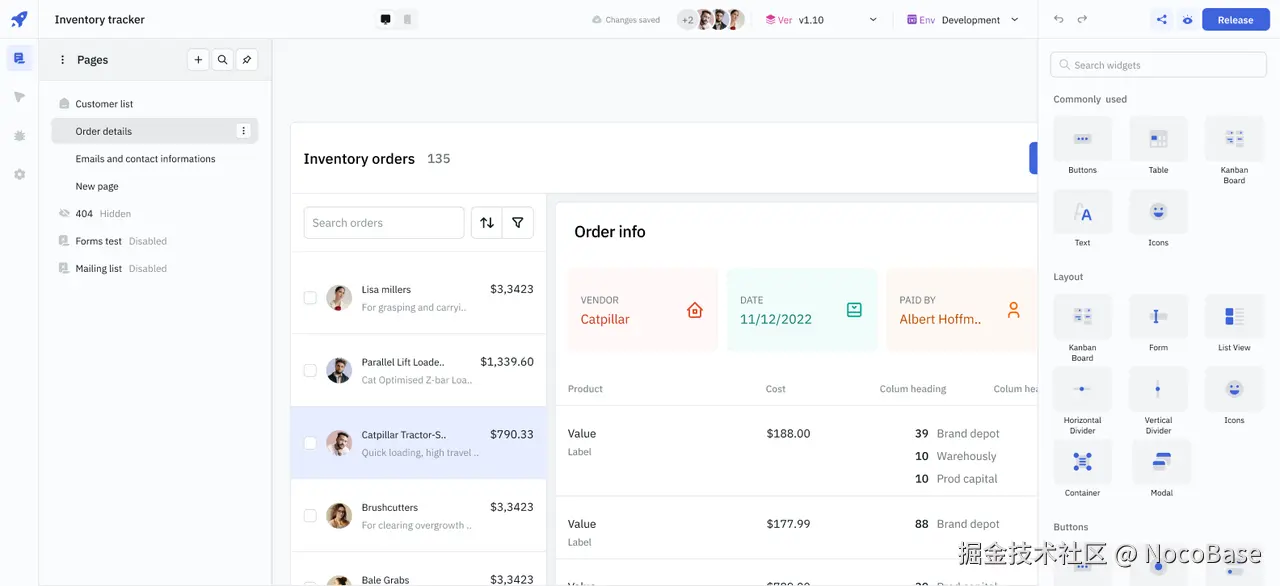Search pages with magnifier icon
Image resolution: width=1280 pixels, height=586 pixels.
pos(222,60)
